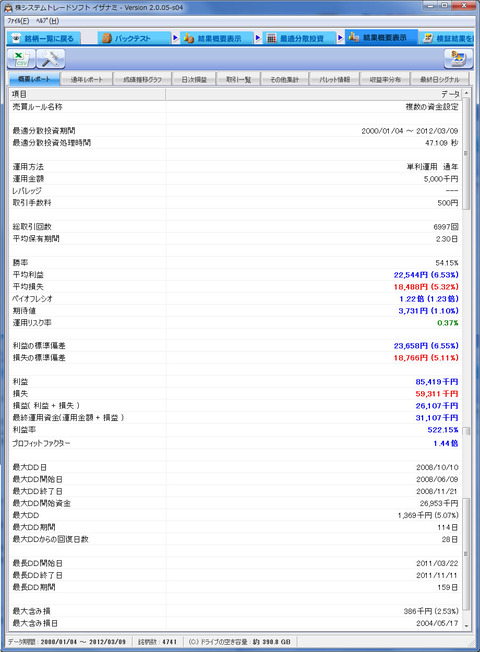Switch to the 日次損益 tab
The width and height of the screenshot is (480, 652).
click(194, 79)
